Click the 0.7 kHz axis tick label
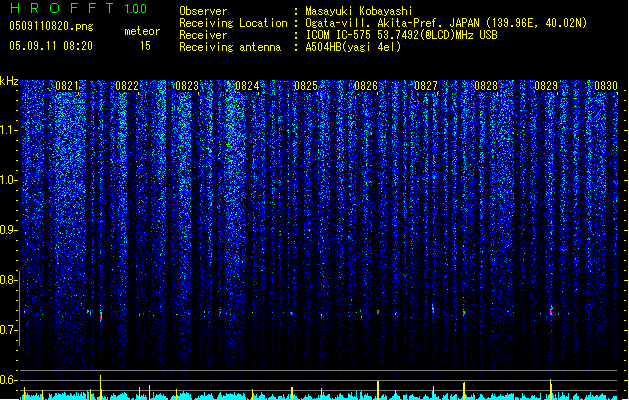This screenshot has height=400, width=629. click(8, 330)
